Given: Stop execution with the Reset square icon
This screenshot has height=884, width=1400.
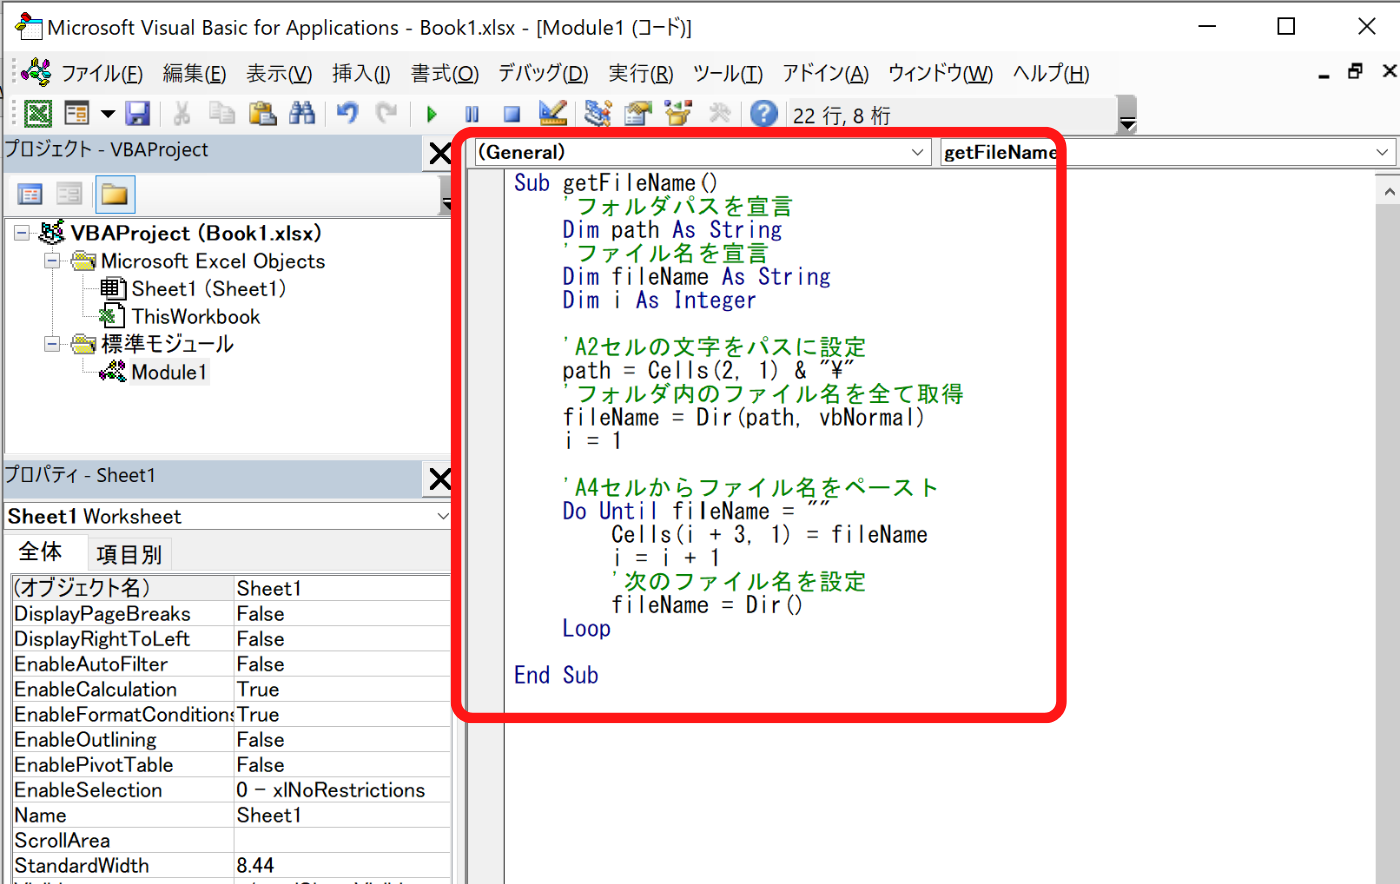Looking at the screenshot, I should click(x=512, y=115).
